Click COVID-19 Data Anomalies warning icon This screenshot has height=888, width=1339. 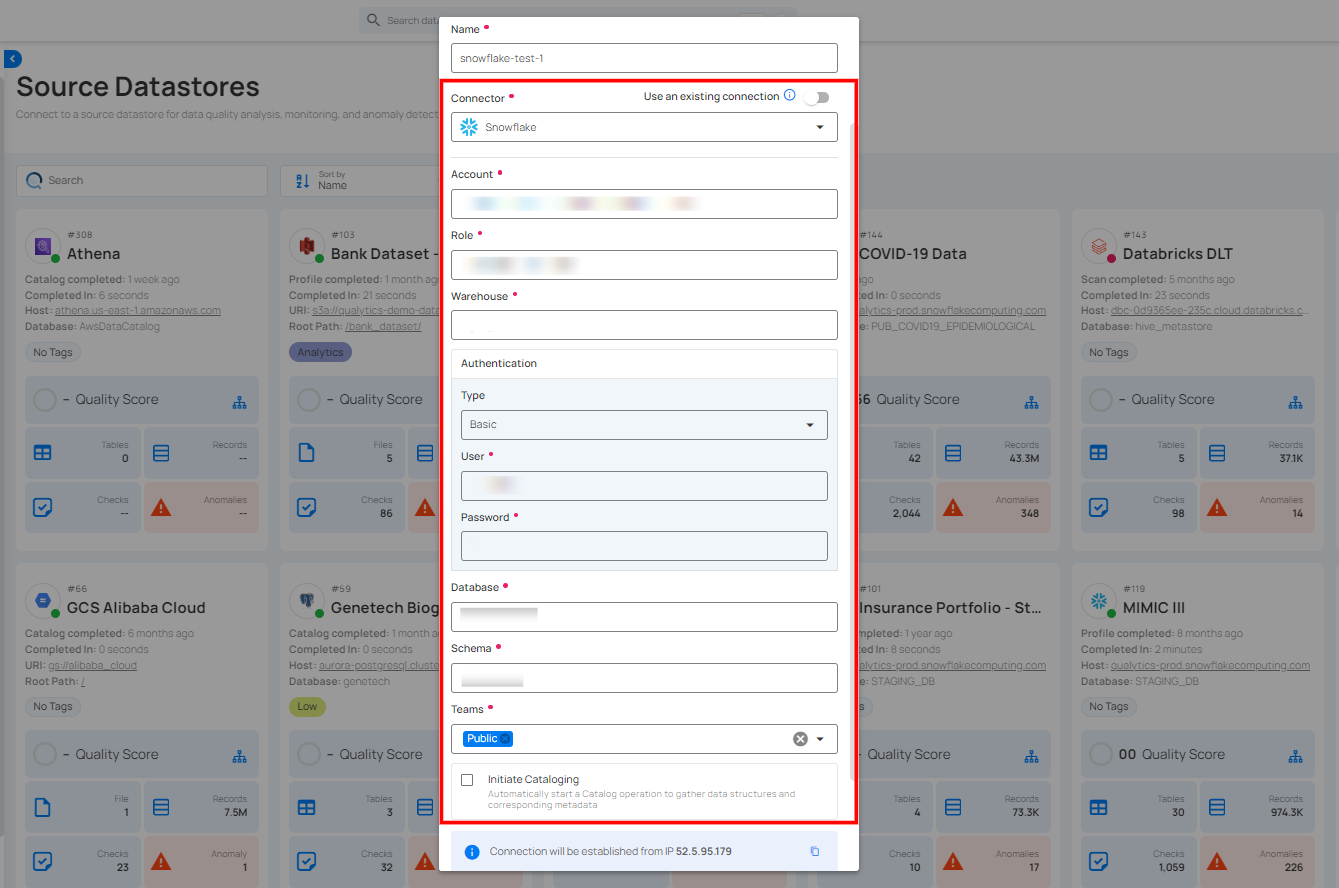click(x=953, y=507)
